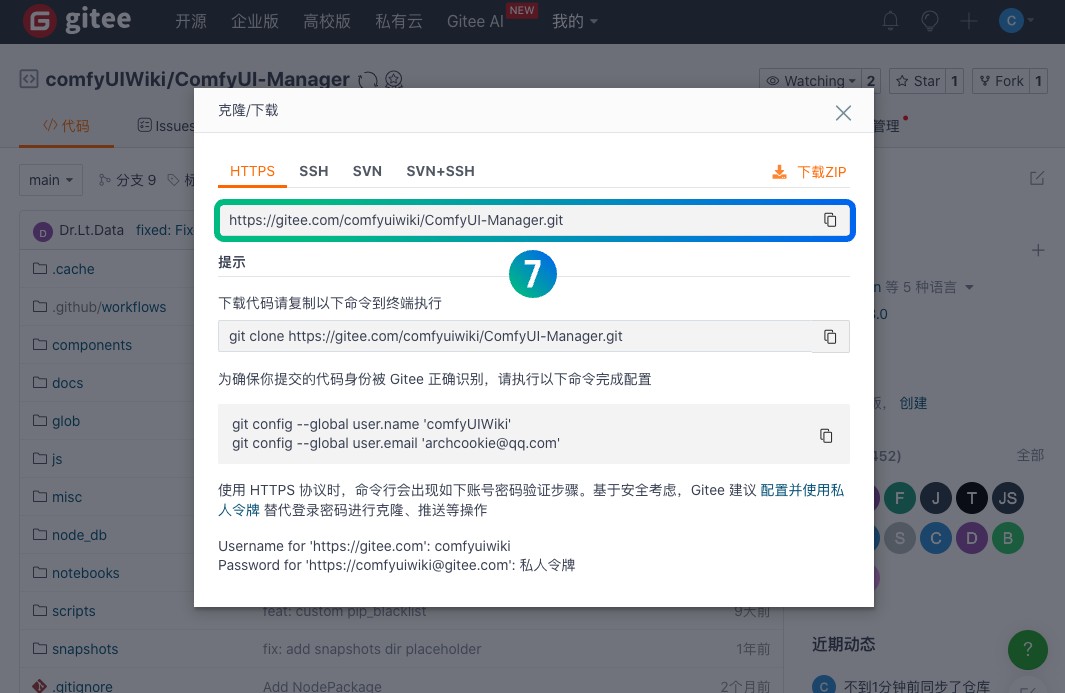Open commit 'fix: add snapshots dir placeholder'

372,650
